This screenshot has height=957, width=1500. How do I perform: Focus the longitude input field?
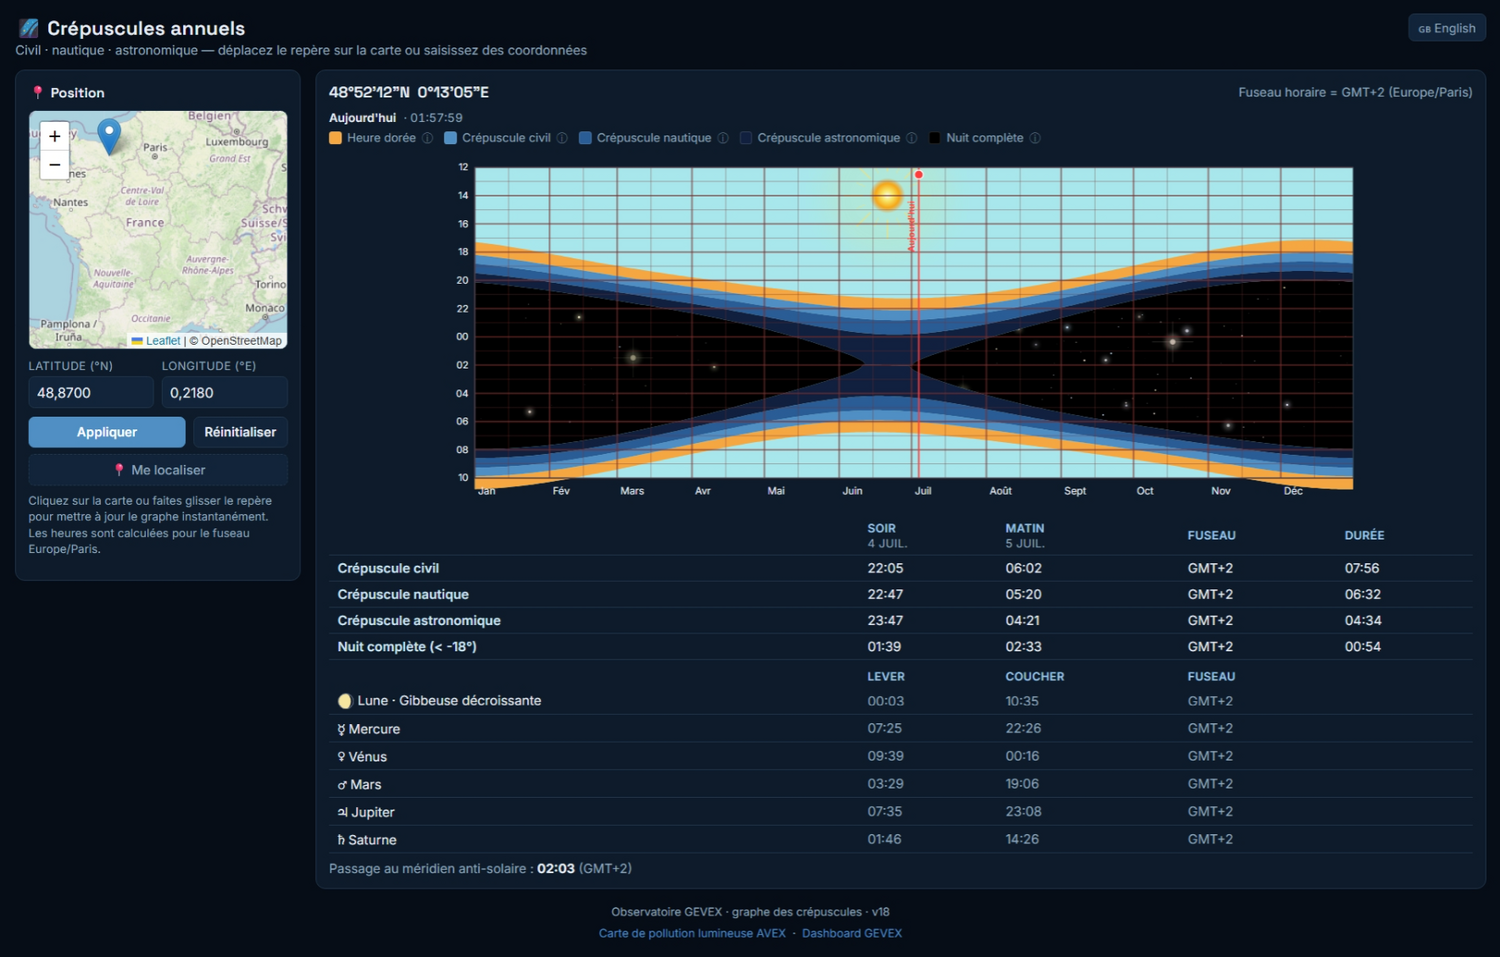coord(224,393)
